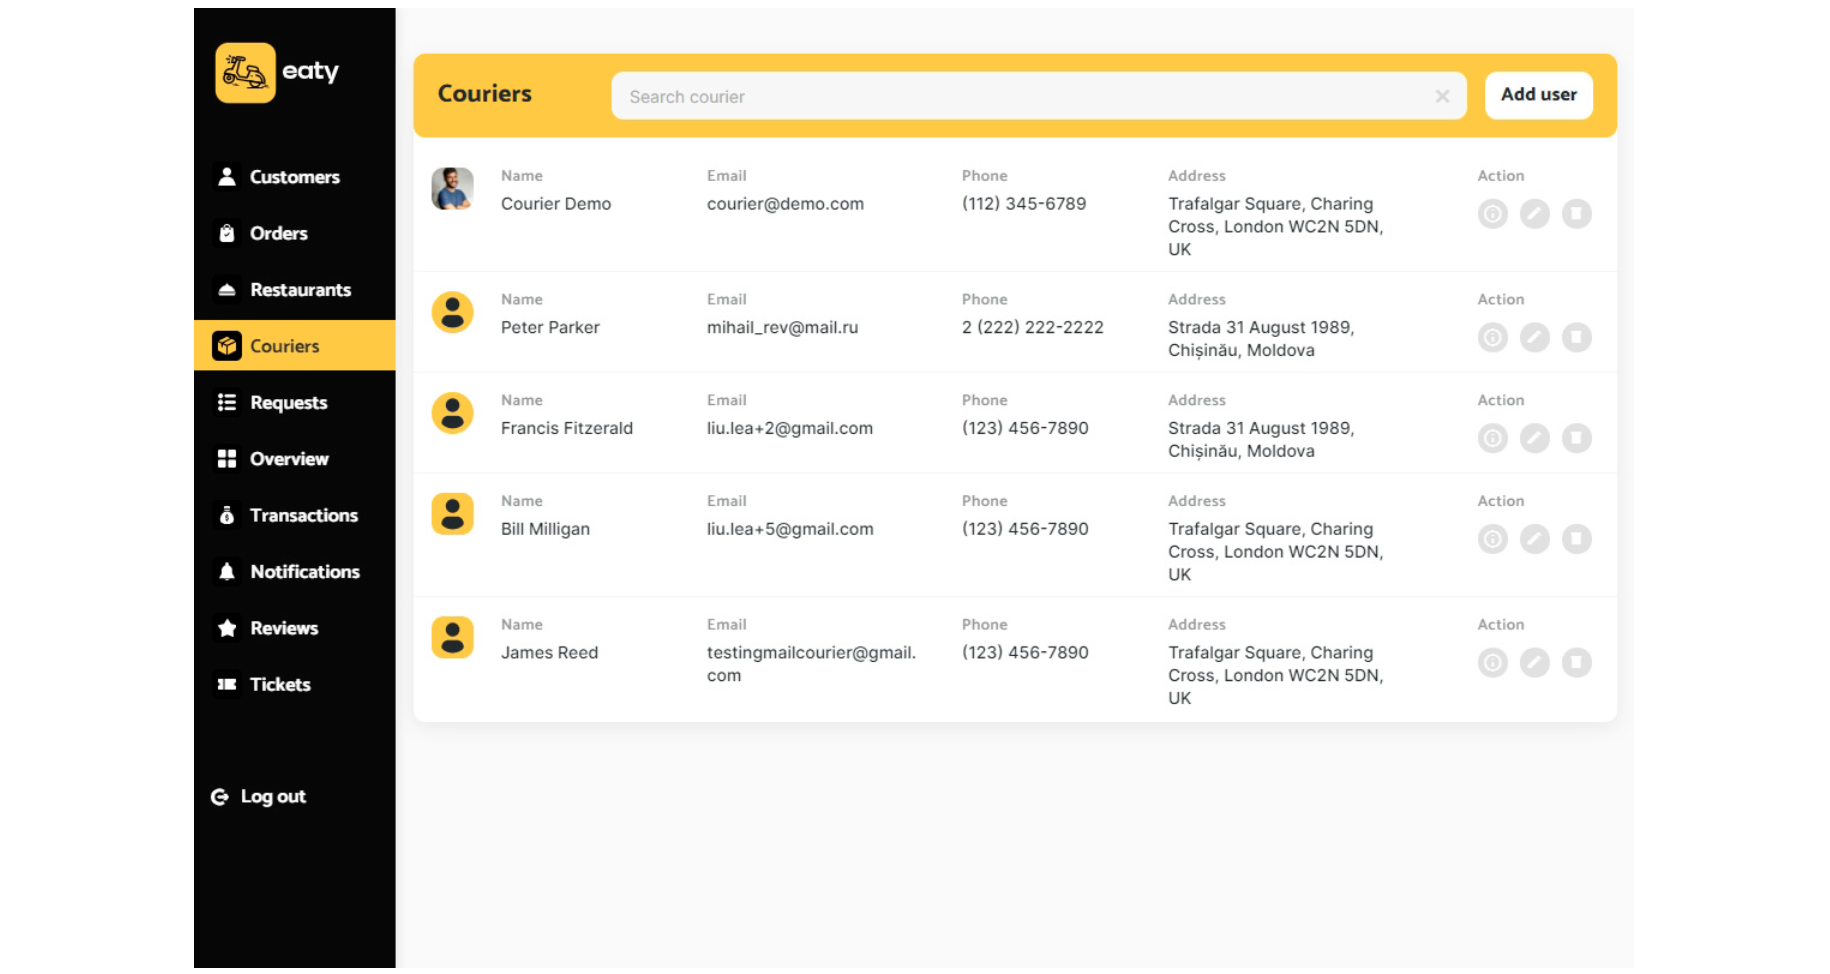
Task: Log out using the sidebar link
Action: [272, 797]
